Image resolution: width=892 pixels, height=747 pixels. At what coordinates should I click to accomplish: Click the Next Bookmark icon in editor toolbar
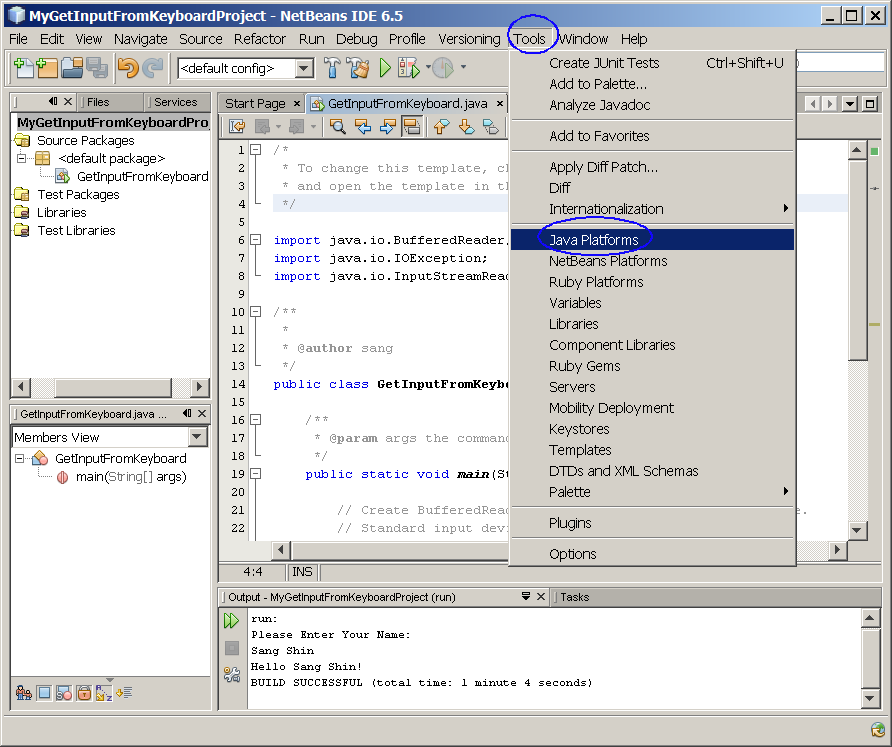(x=466, y=127)
